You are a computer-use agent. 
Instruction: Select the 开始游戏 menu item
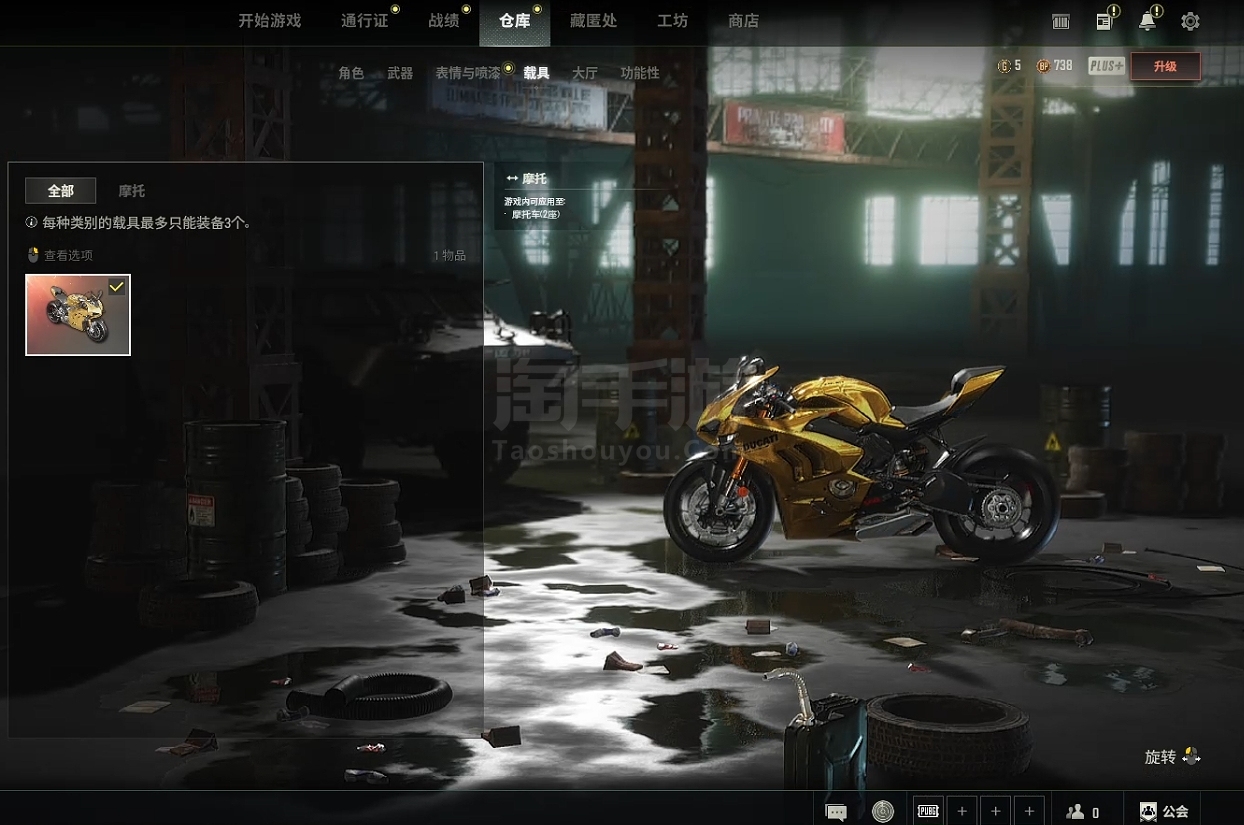(x=269, y=21)
